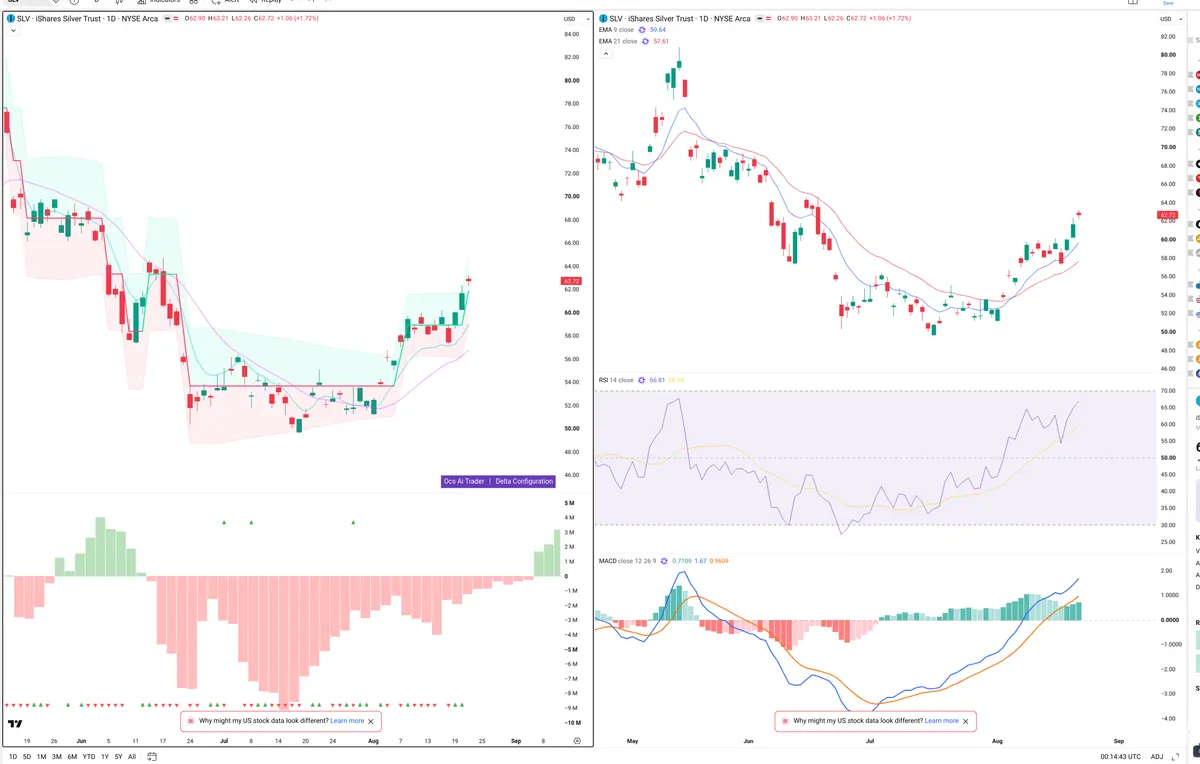Expand the left chart indicator legend chevron

tap(12, 31)
